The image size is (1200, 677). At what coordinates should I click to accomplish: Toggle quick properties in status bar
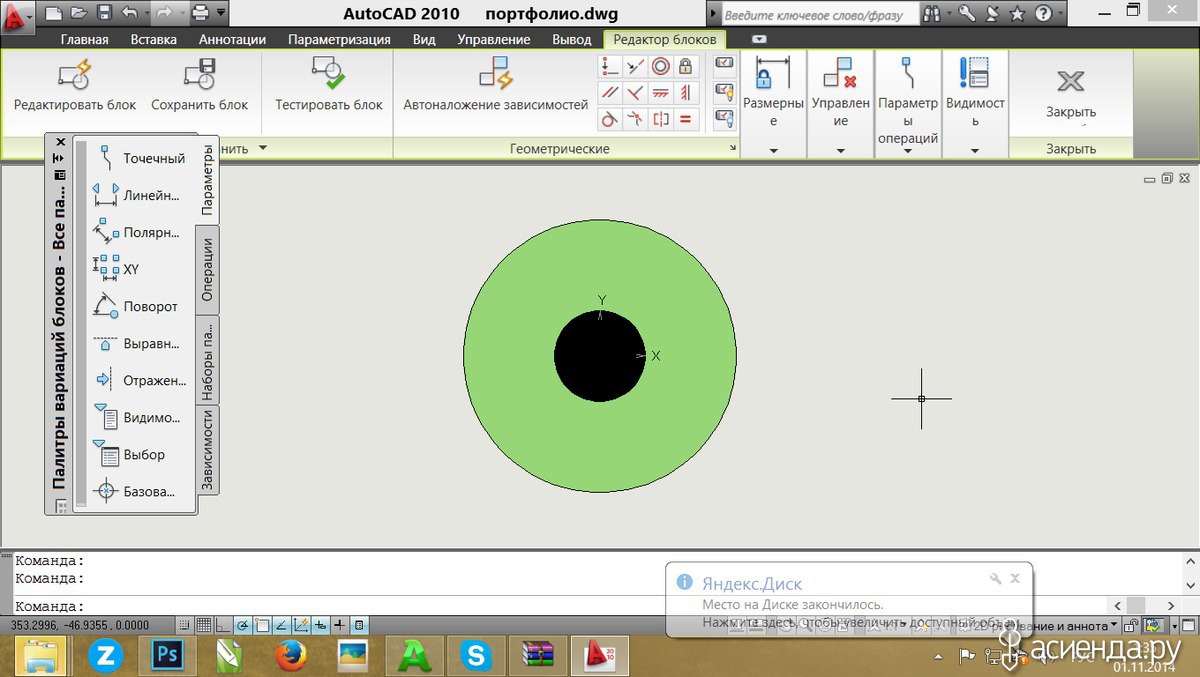tap(360, 625)
